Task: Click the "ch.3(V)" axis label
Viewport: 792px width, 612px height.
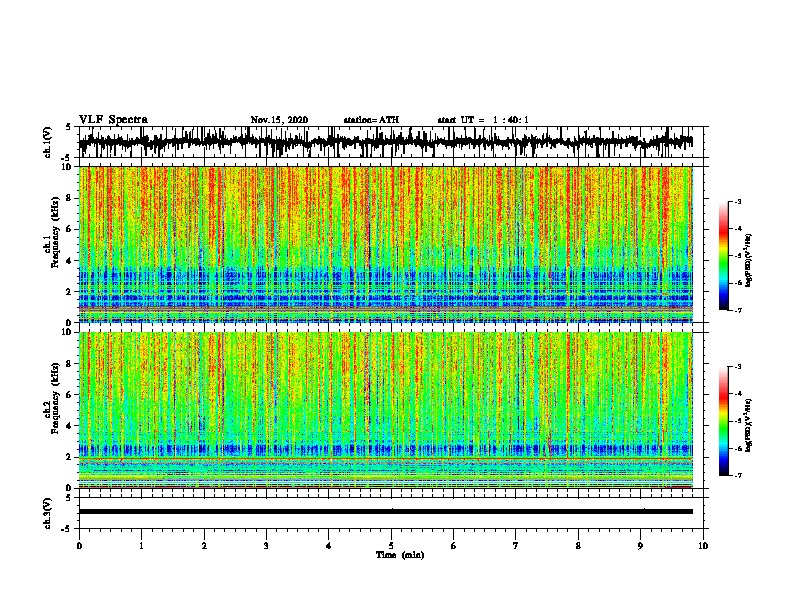Action: tap(48, 513)
